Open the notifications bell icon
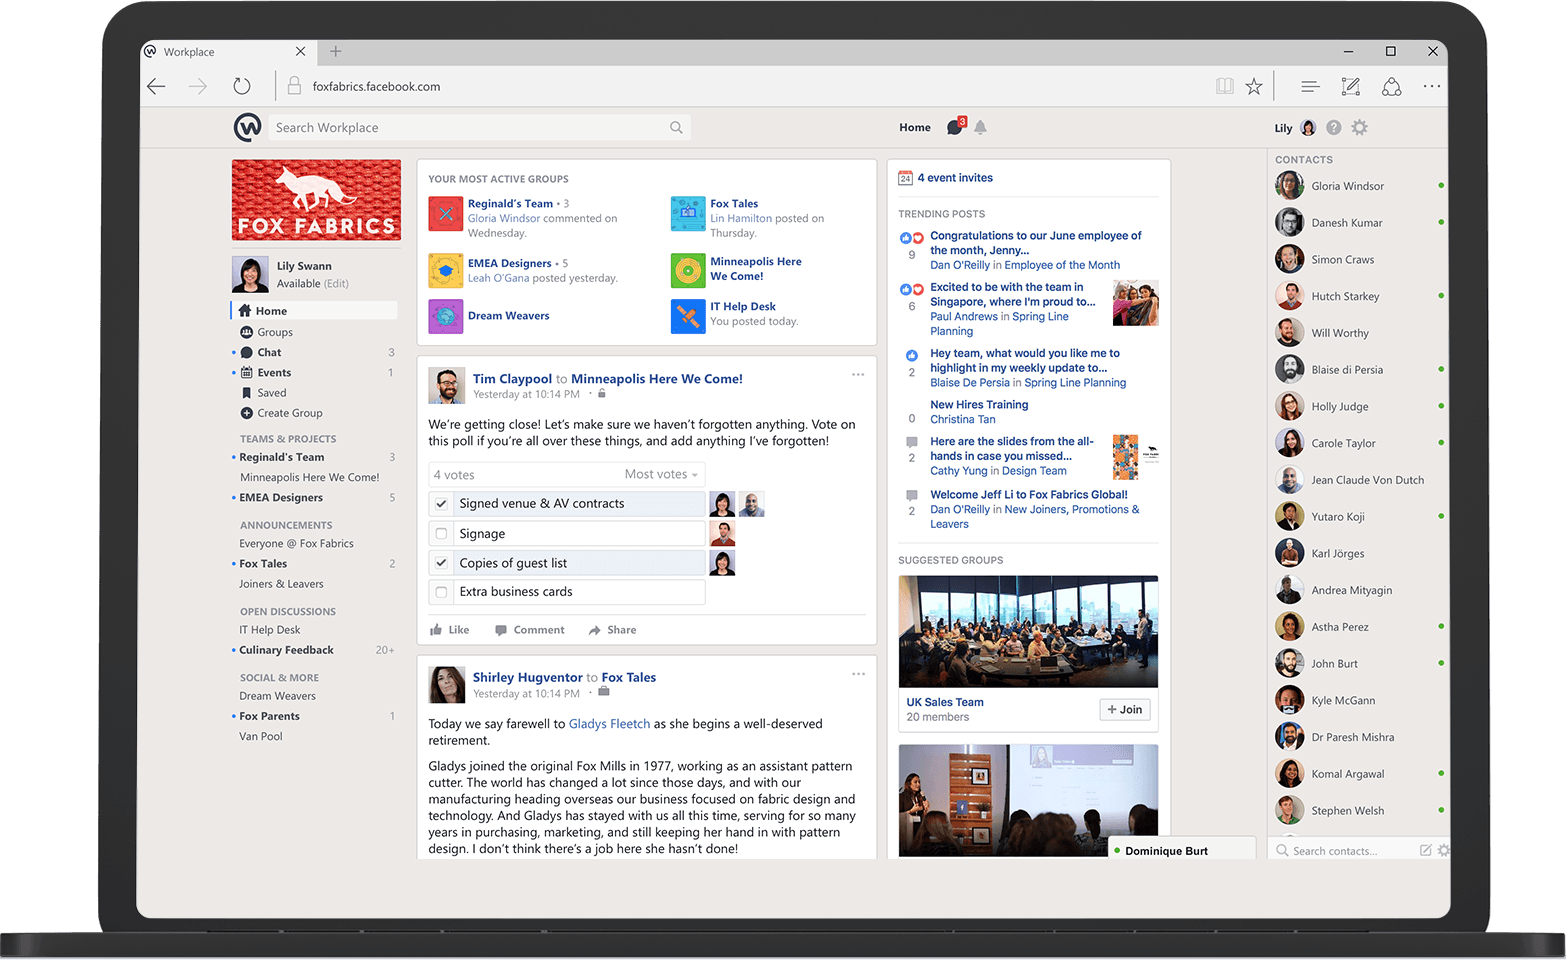This screenshot has width=1566, height=961. pos(980,127)
